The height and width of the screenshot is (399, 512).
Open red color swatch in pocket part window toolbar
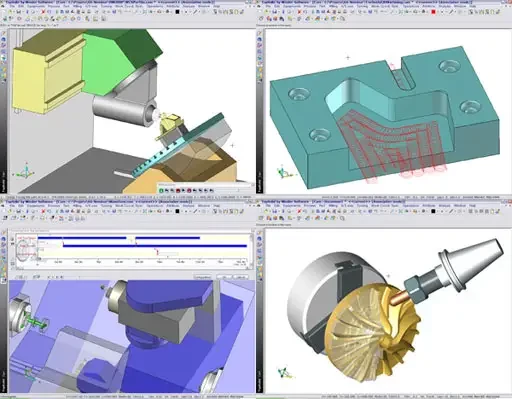(433, 12)
